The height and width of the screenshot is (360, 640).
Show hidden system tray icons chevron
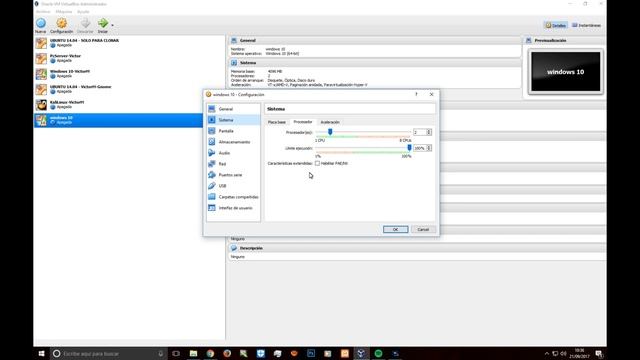coord(547,353)
